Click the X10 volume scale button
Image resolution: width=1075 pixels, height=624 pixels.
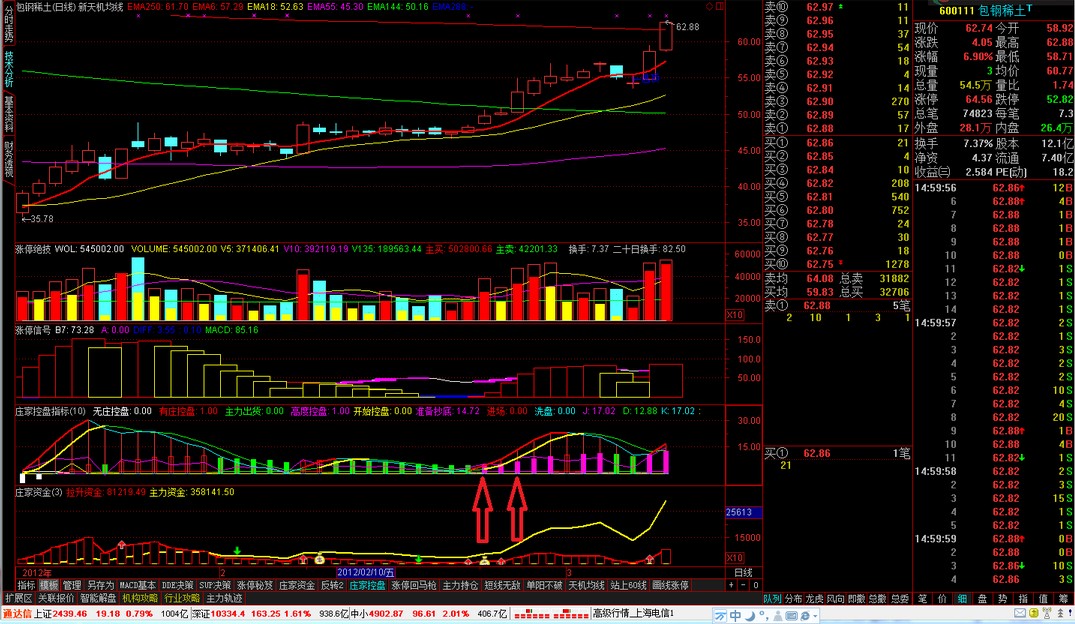(734, 315)
